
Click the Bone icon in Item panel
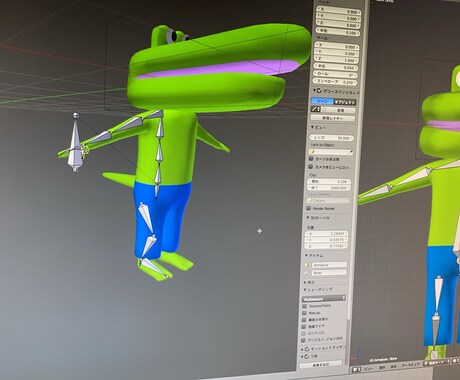click(x=306, y=273)
